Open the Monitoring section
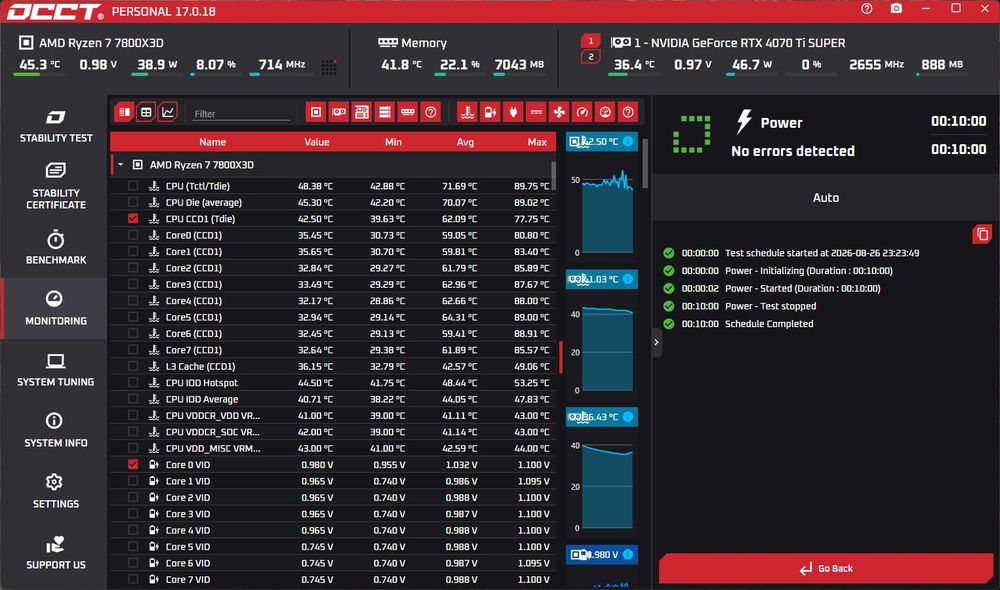The image size is (1000, 590). tap(55, 309)
